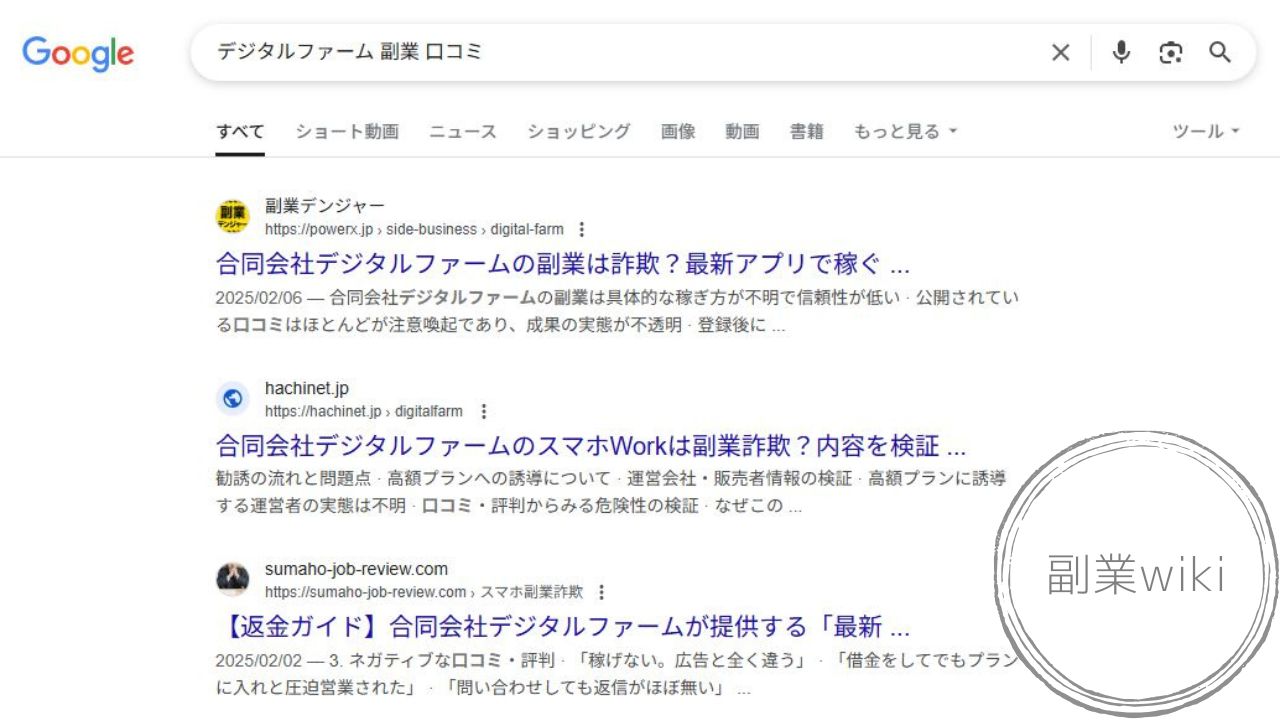This screenshot has height=720, width=1280.
Task: Open 【返金ガイド】合同会社デジタルファーム result link
Action: tap(563, 627)
